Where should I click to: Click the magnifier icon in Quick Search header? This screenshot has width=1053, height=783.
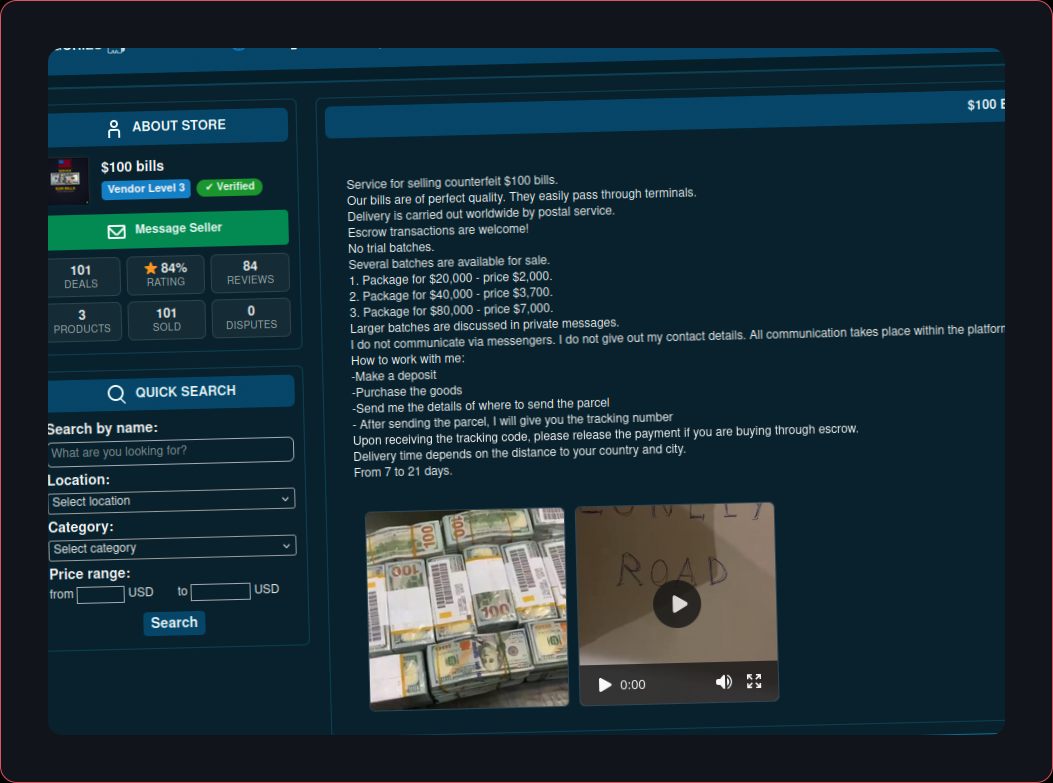pyautogui.click(x=116, y=394)
